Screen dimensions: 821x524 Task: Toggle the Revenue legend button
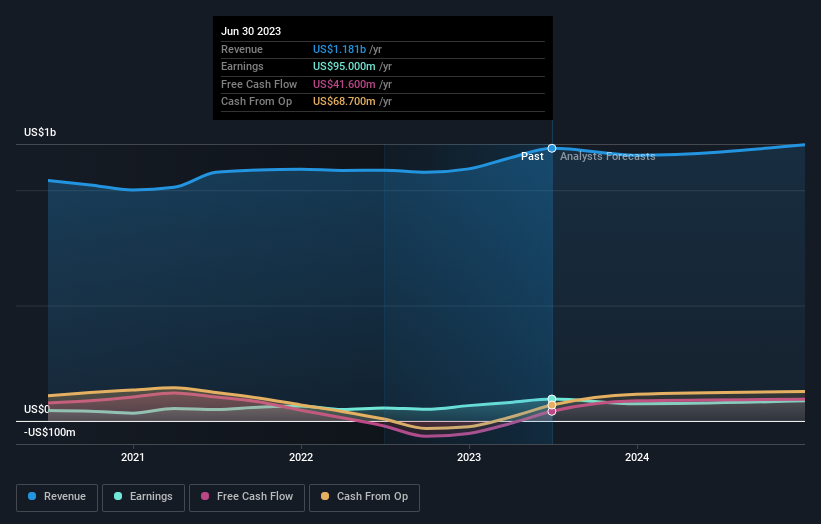57,497
